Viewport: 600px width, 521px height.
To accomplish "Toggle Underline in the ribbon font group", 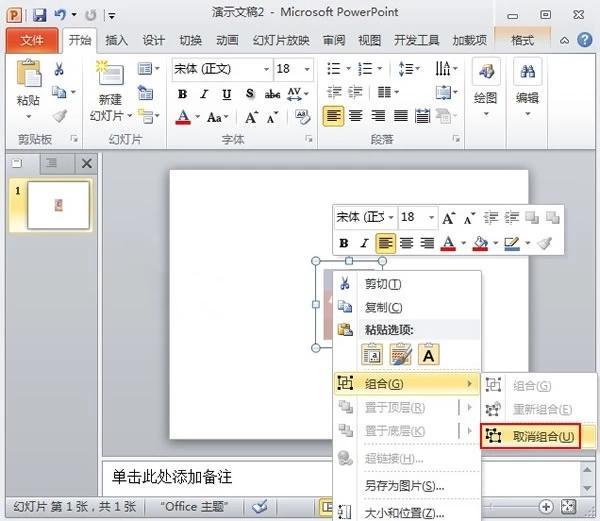I will point(227,94).
